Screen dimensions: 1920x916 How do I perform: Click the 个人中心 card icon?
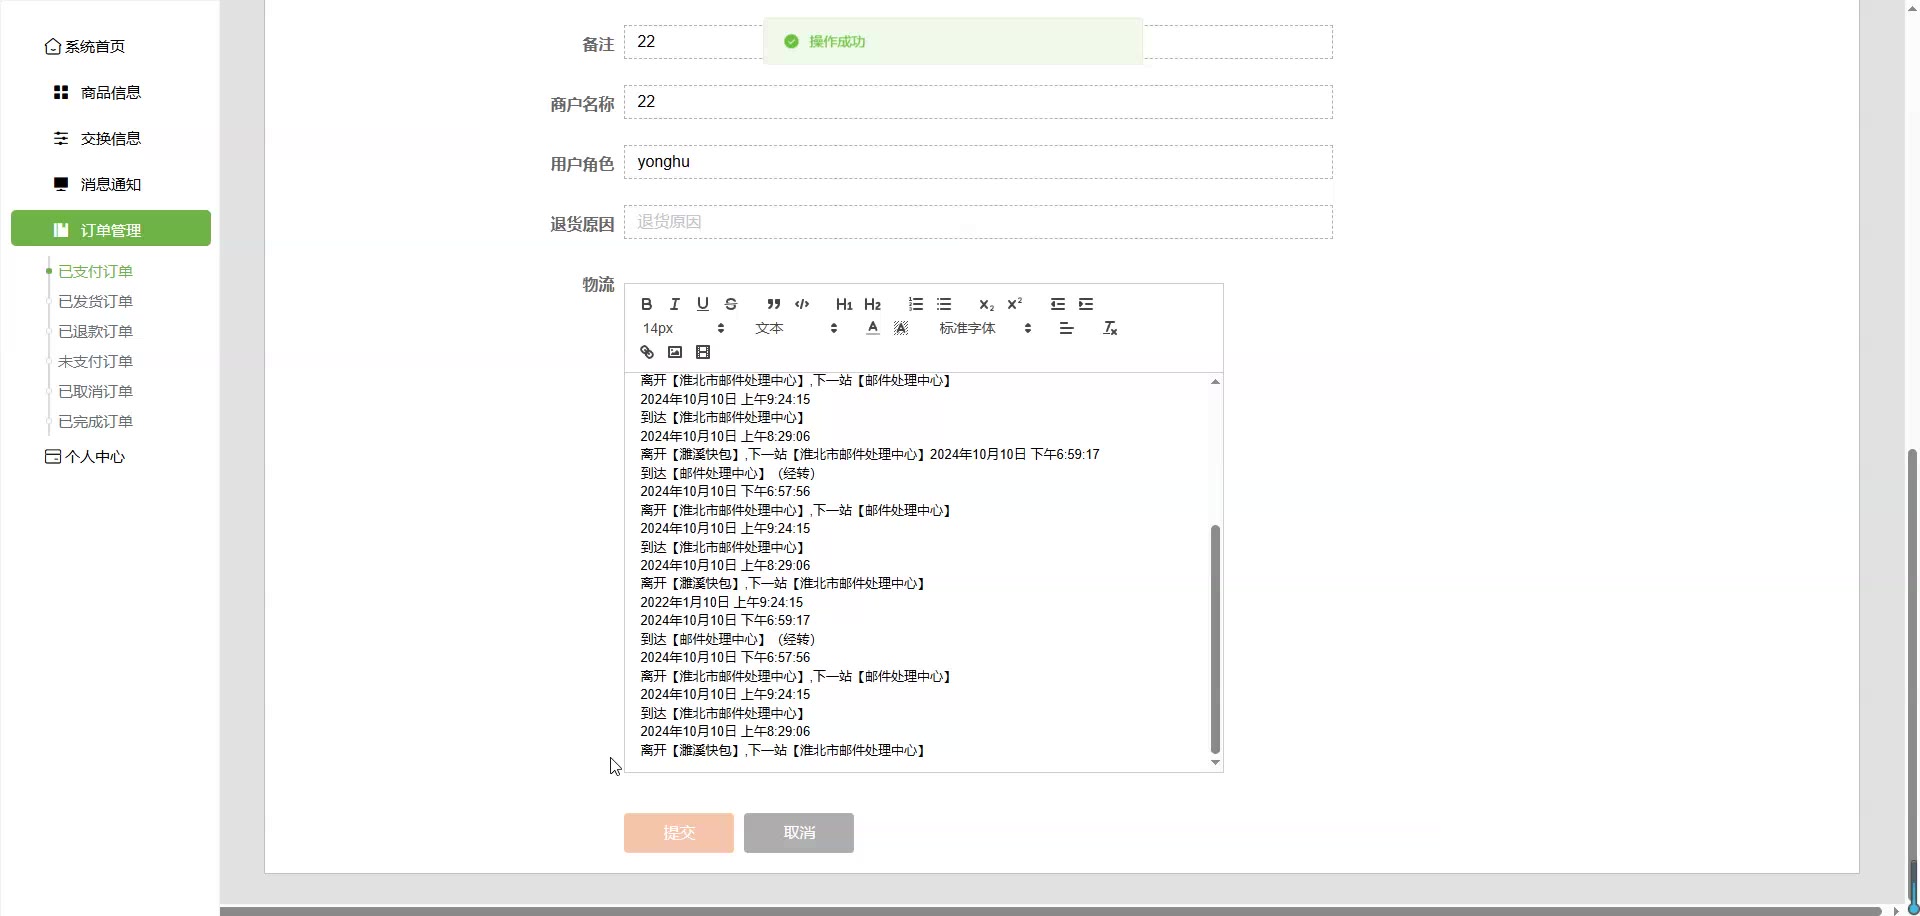click(x=53, y=457)
